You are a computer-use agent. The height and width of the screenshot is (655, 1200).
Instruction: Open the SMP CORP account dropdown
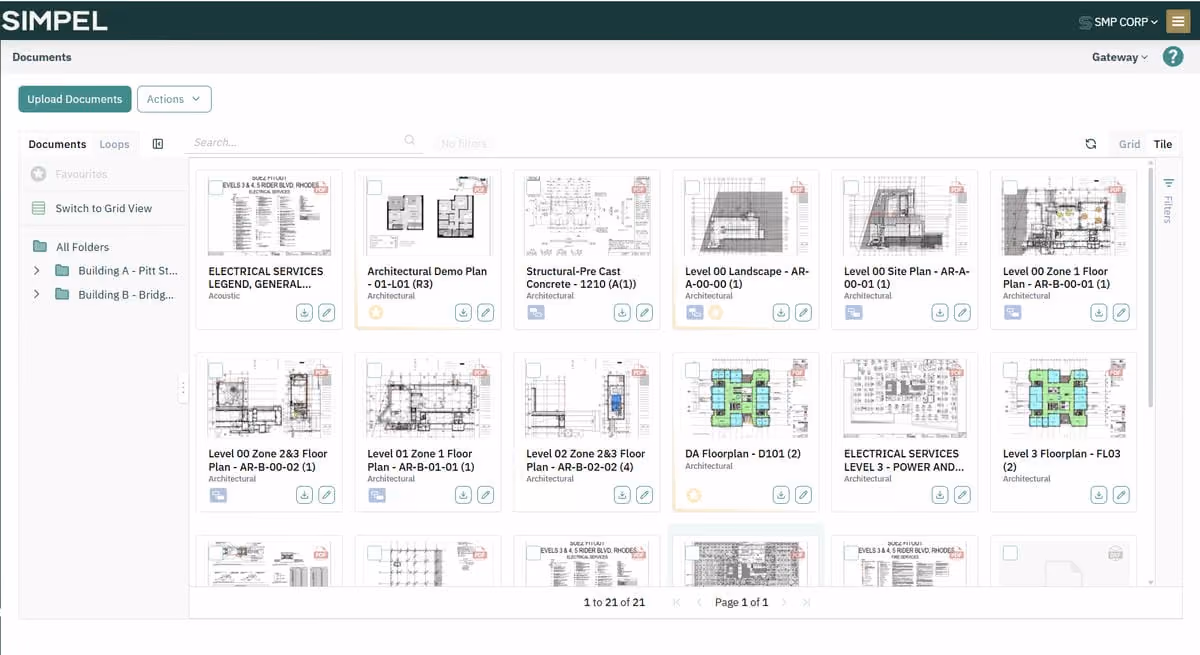(1118, 21)
